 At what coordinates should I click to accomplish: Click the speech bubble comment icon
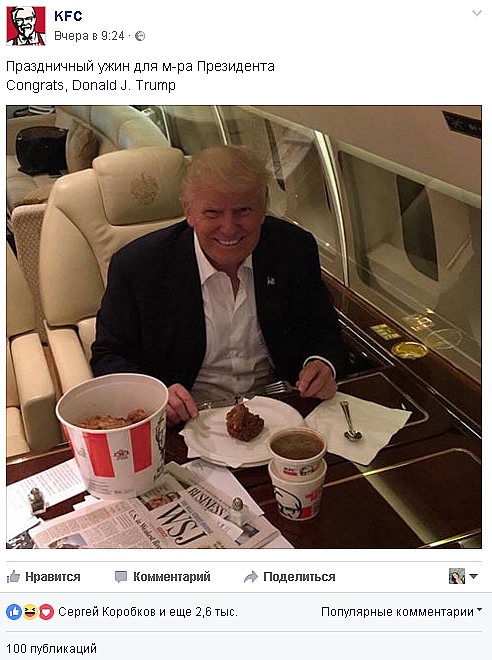pyautogui.click(x=121, y=577)
